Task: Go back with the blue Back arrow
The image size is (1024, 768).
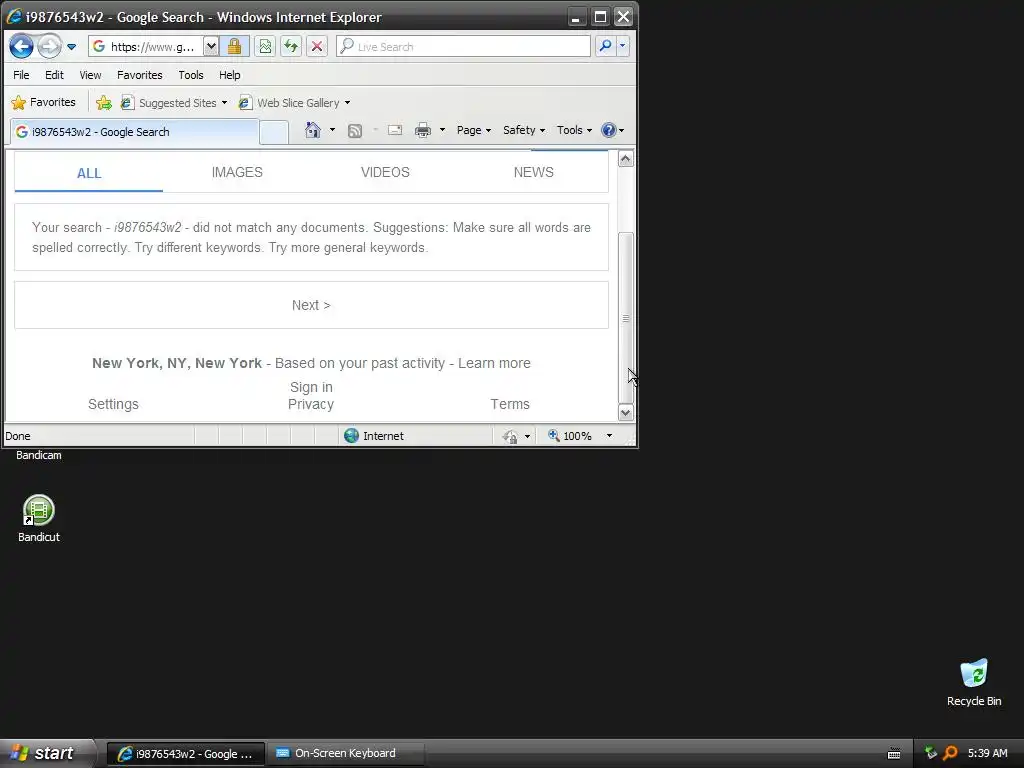Action: pyautogui.click(x=22, y=46)
